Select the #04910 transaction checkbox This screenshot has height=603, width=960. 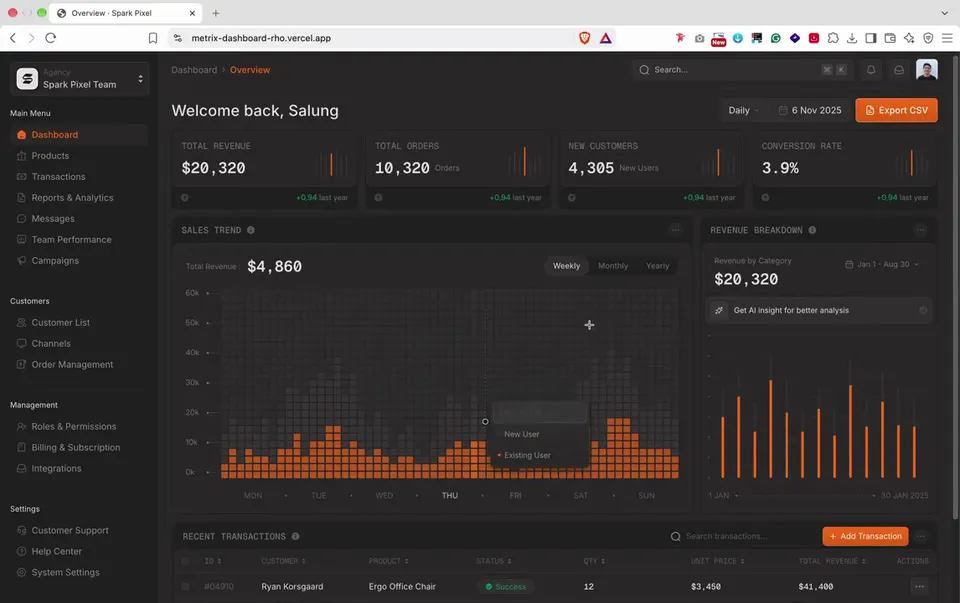[x=186, y=586]
